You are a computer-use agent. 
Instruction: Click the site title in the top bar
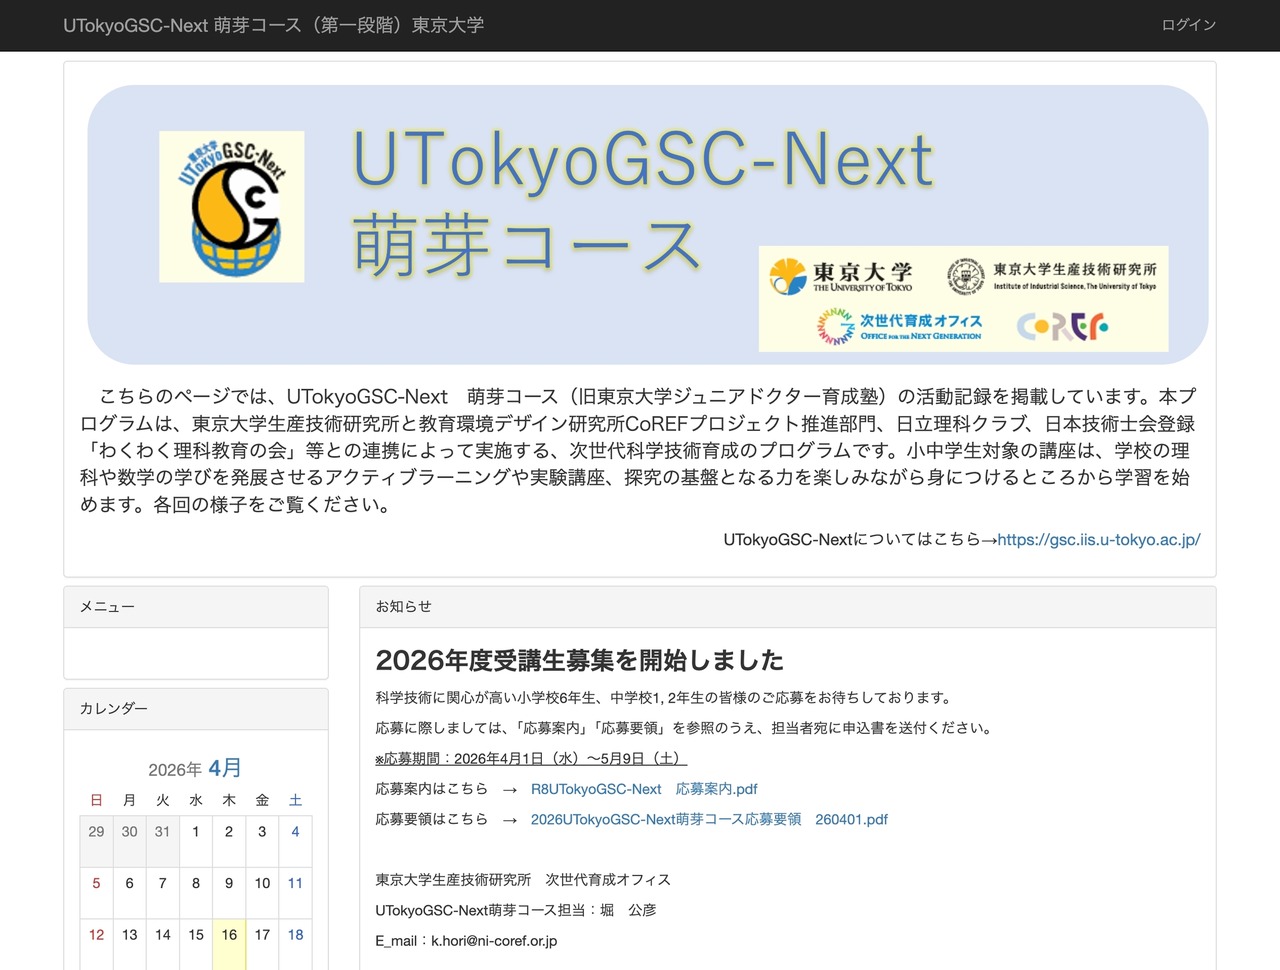[273, 25]
